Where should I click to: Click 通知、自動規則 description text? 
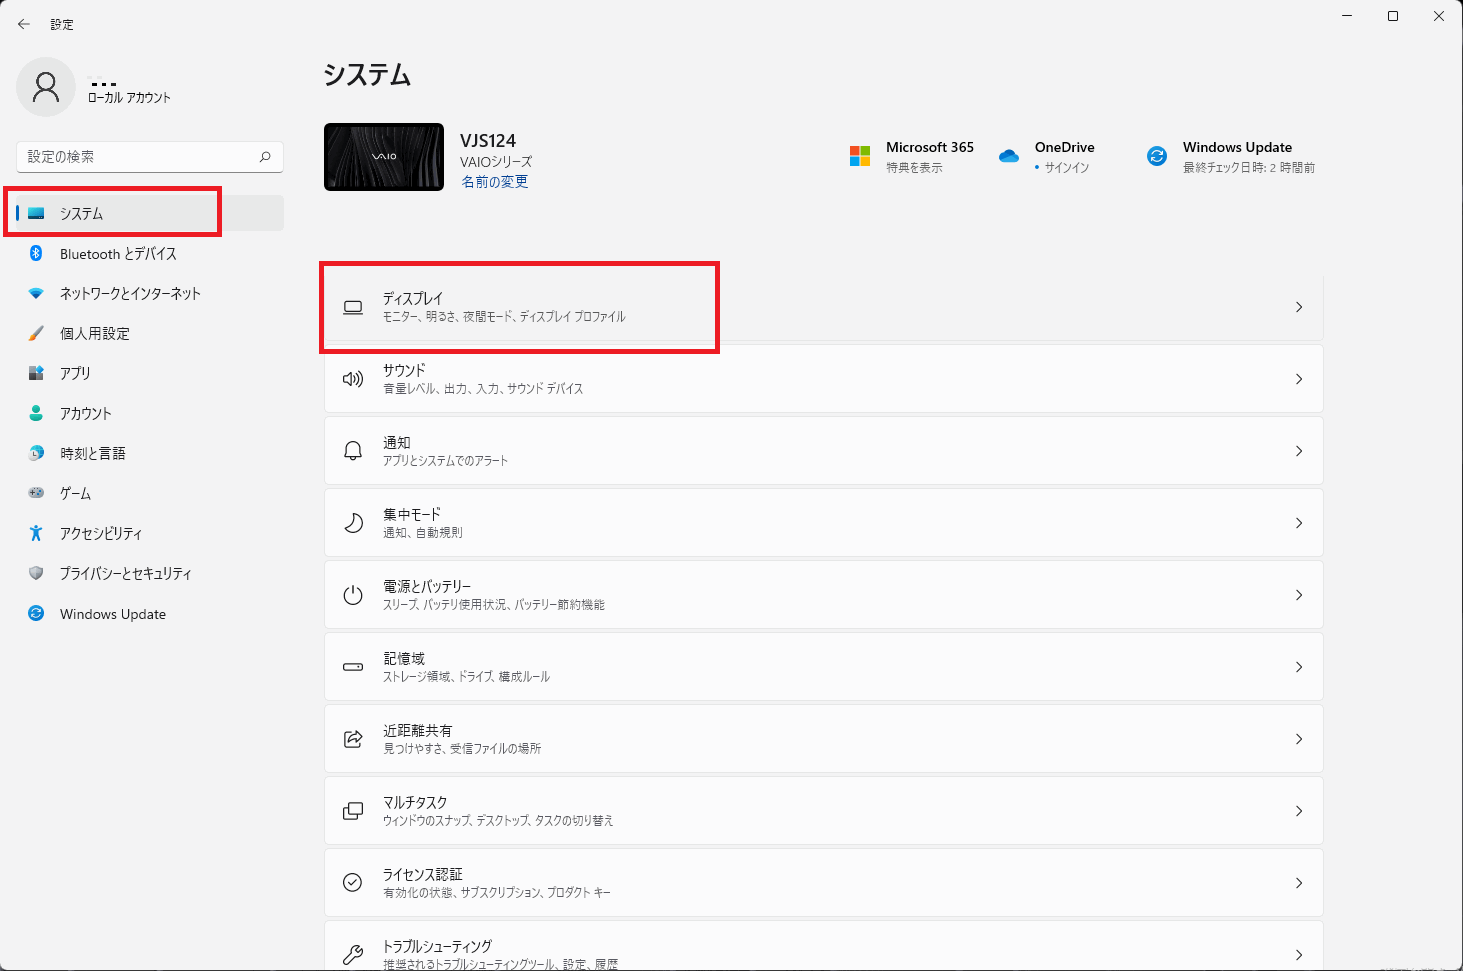coord(423,533)
